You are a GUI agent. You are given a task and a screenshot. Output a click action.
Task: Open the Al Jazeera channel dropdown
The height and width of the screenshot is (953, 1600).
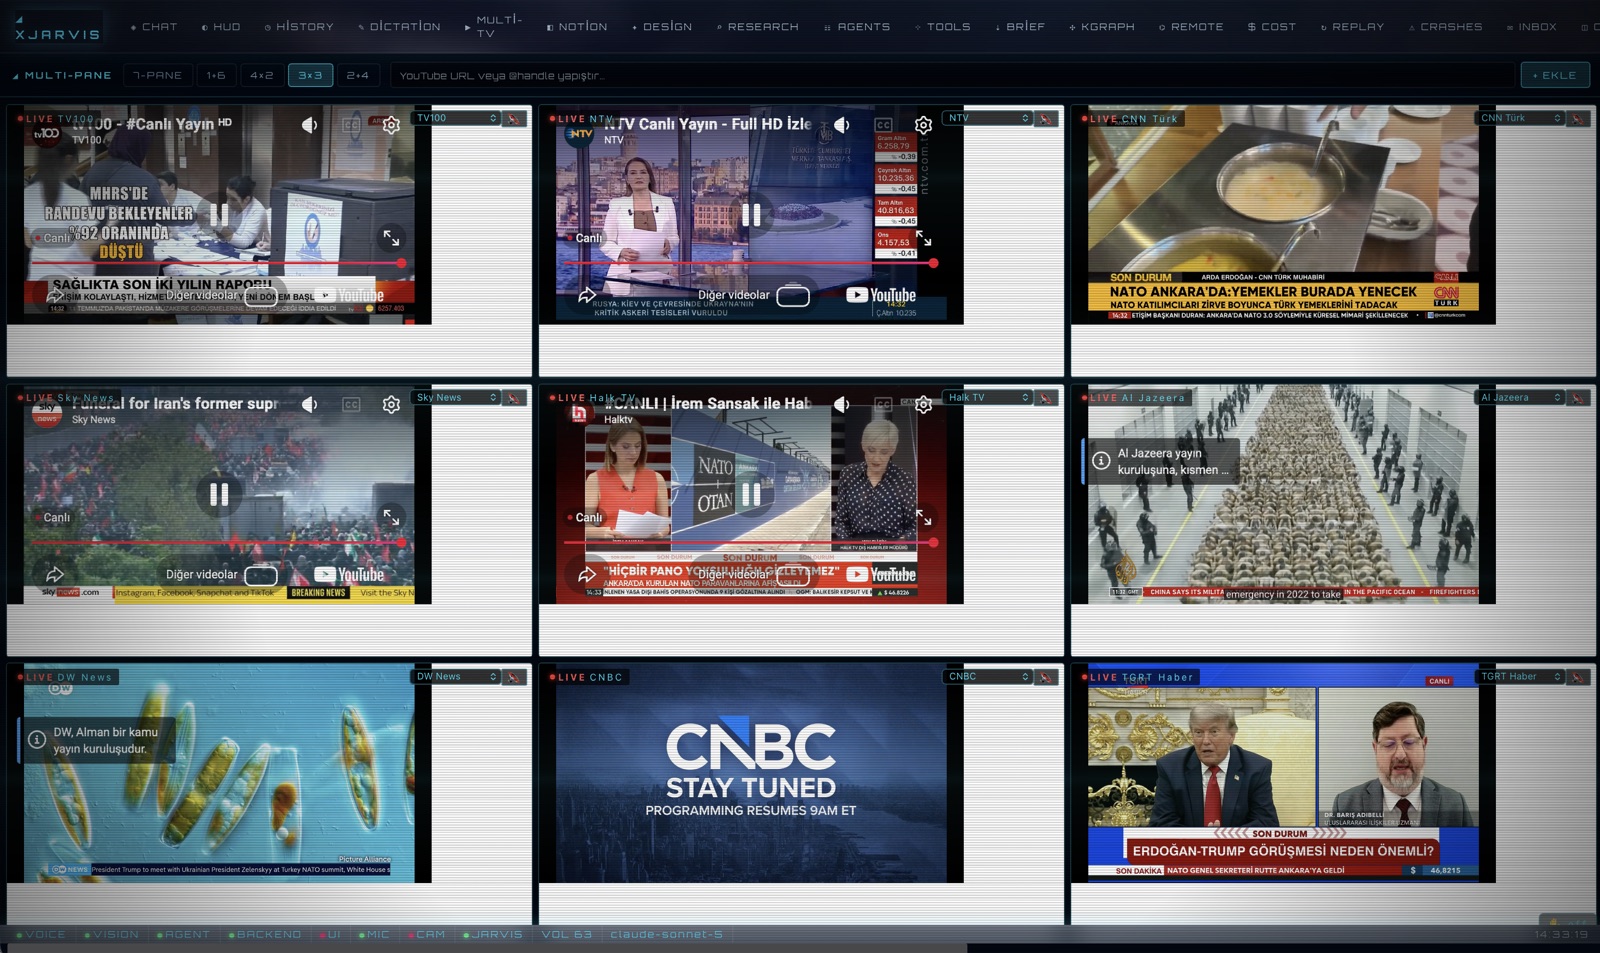(x=1520, y=397)
